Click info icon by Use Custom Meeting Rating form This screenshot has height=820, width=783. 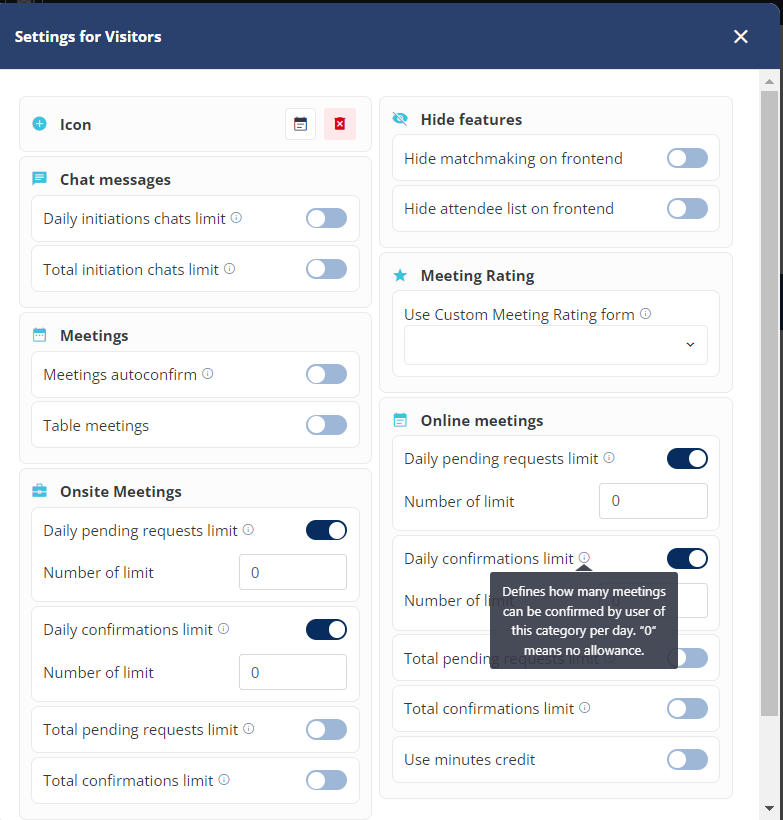[645, 313]
